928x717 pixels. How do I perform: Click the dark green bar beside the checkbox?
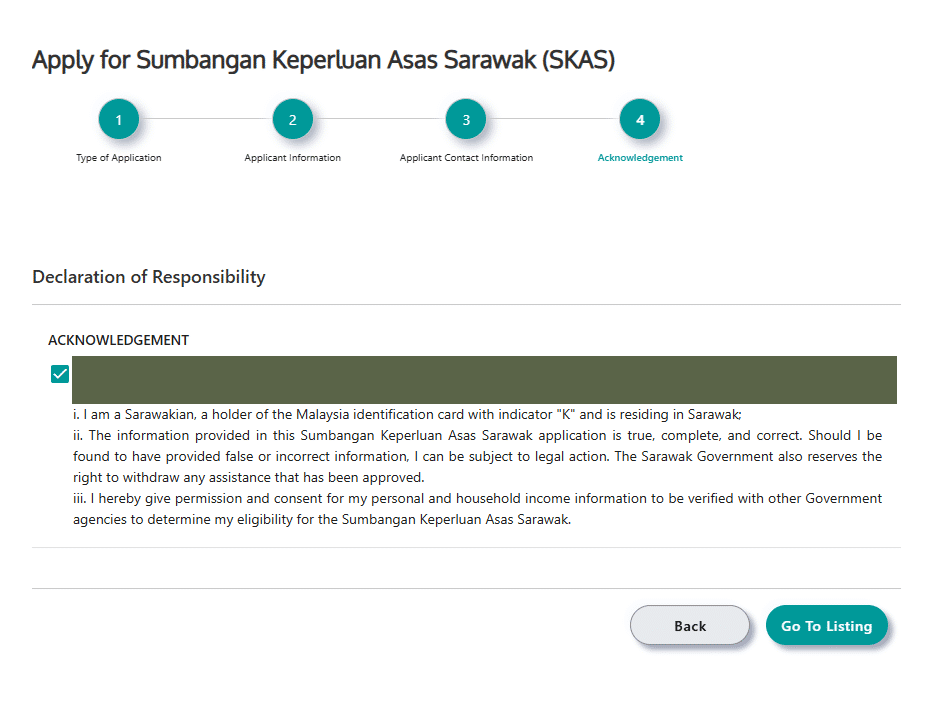click(x=484, y=380)
